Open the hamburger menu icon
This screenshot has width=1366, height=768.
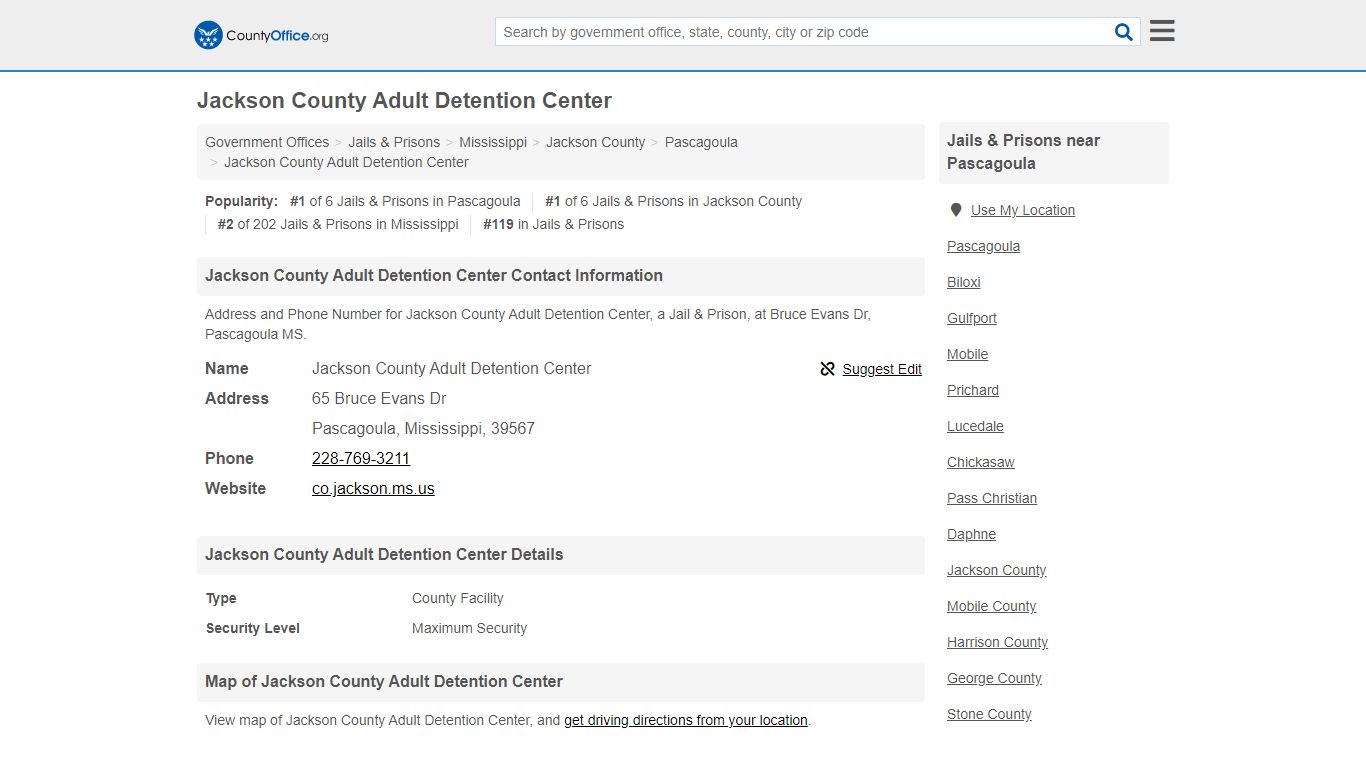pos(1162,31)
